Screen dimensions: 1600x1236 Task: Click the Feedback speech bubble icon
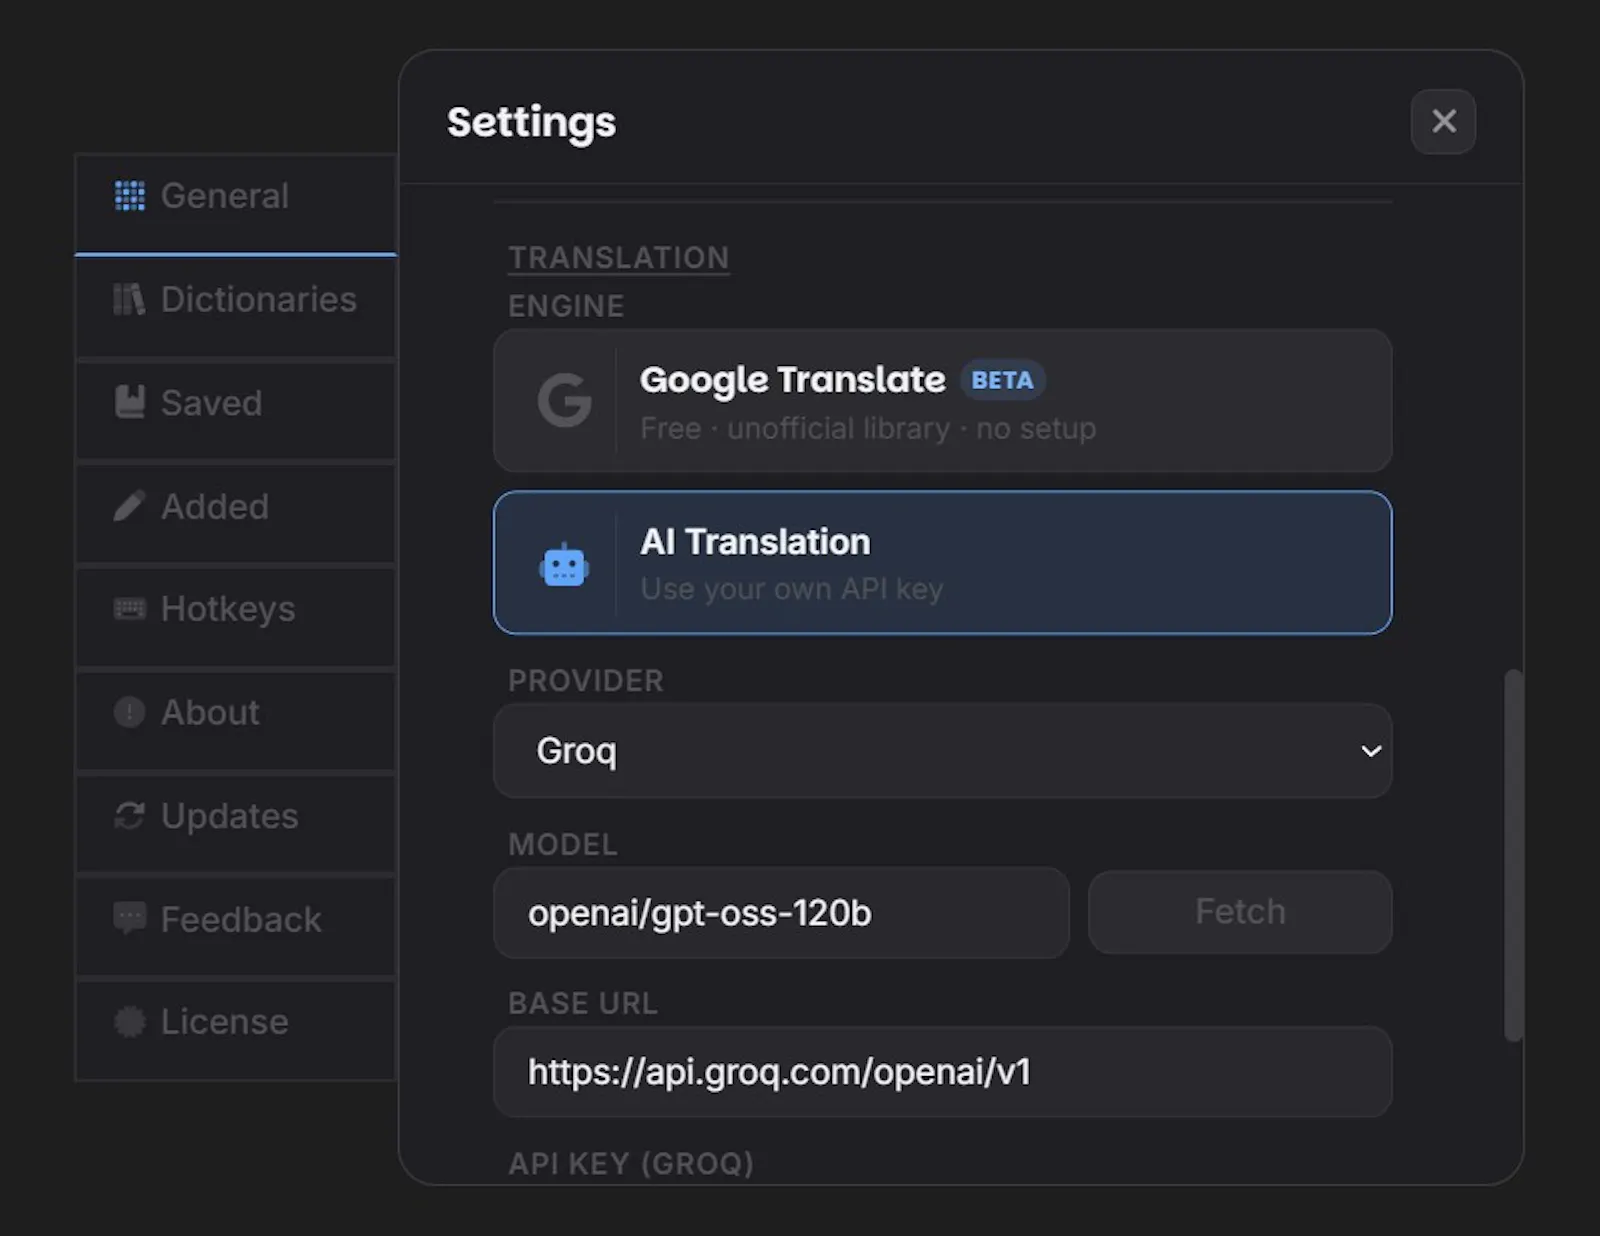tap(129, 918)
